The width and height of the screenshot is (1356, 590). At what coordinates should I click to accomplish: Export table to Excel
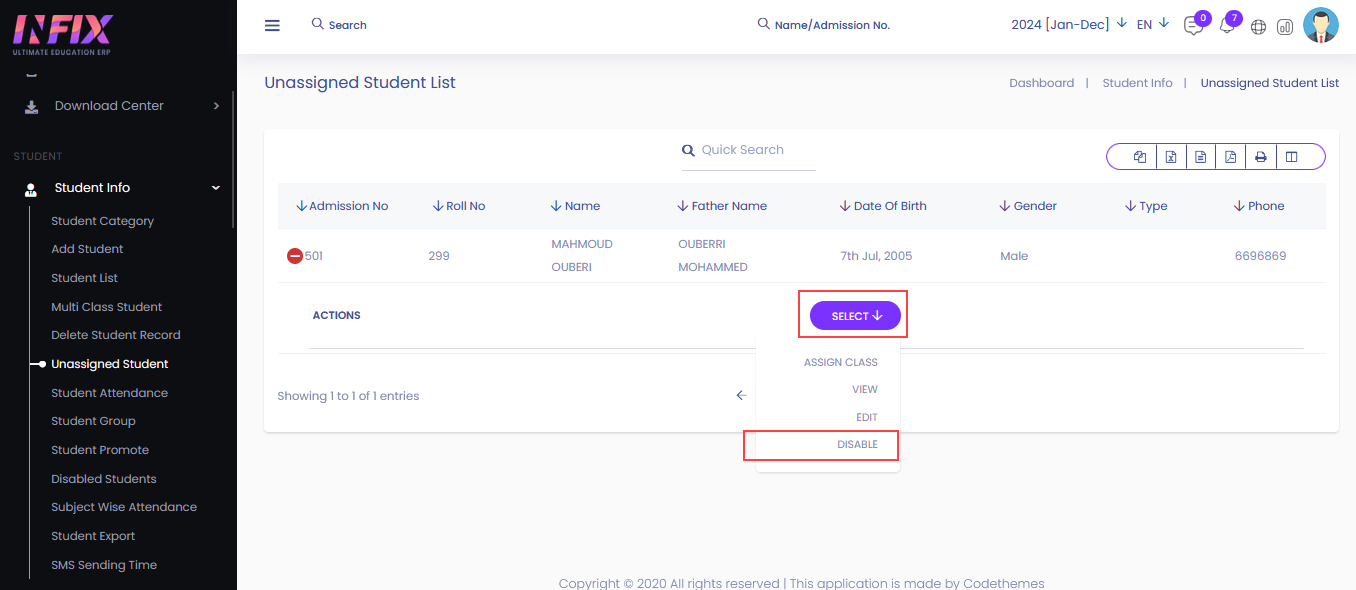point(1170,157)
